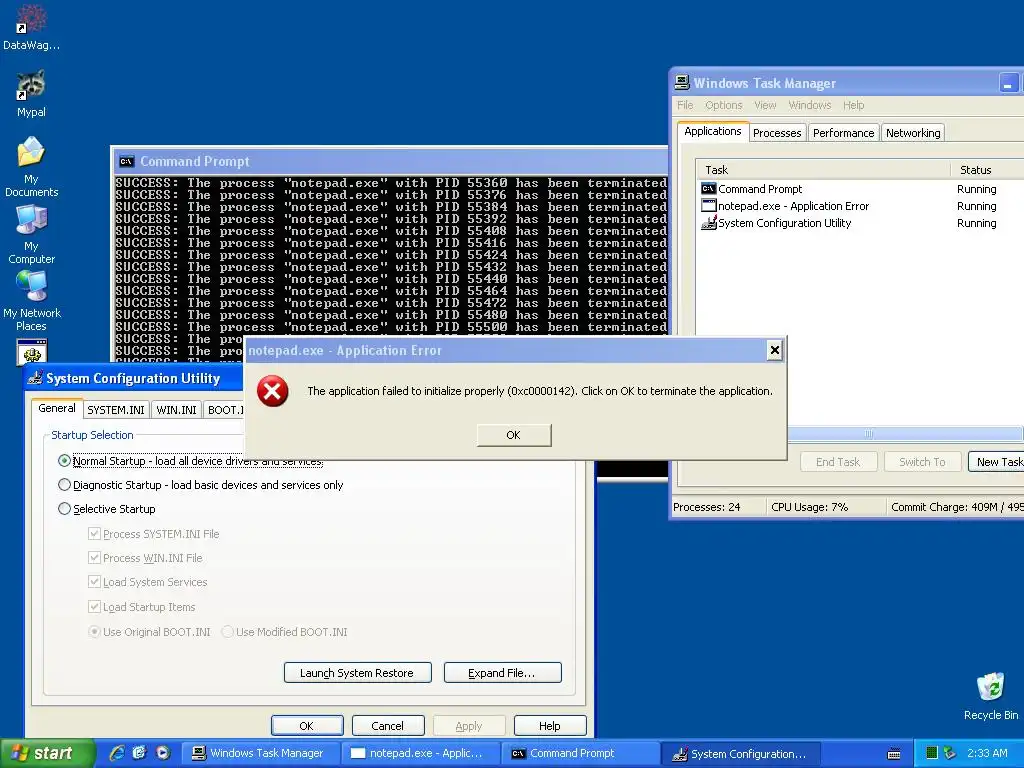The height and width of the screenshot is (768, 1024).
Task: Click the Task Manager horizontal scrollbar
Action: click(905, 434)
